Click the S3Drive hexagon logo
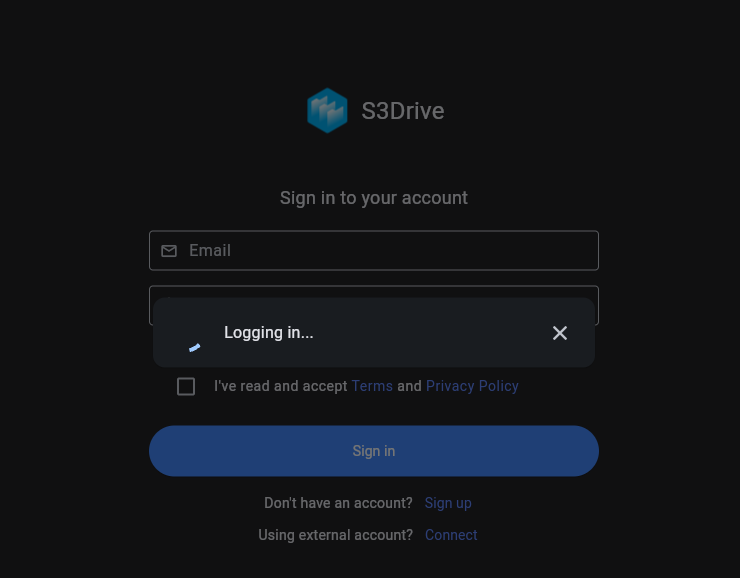 327,110
